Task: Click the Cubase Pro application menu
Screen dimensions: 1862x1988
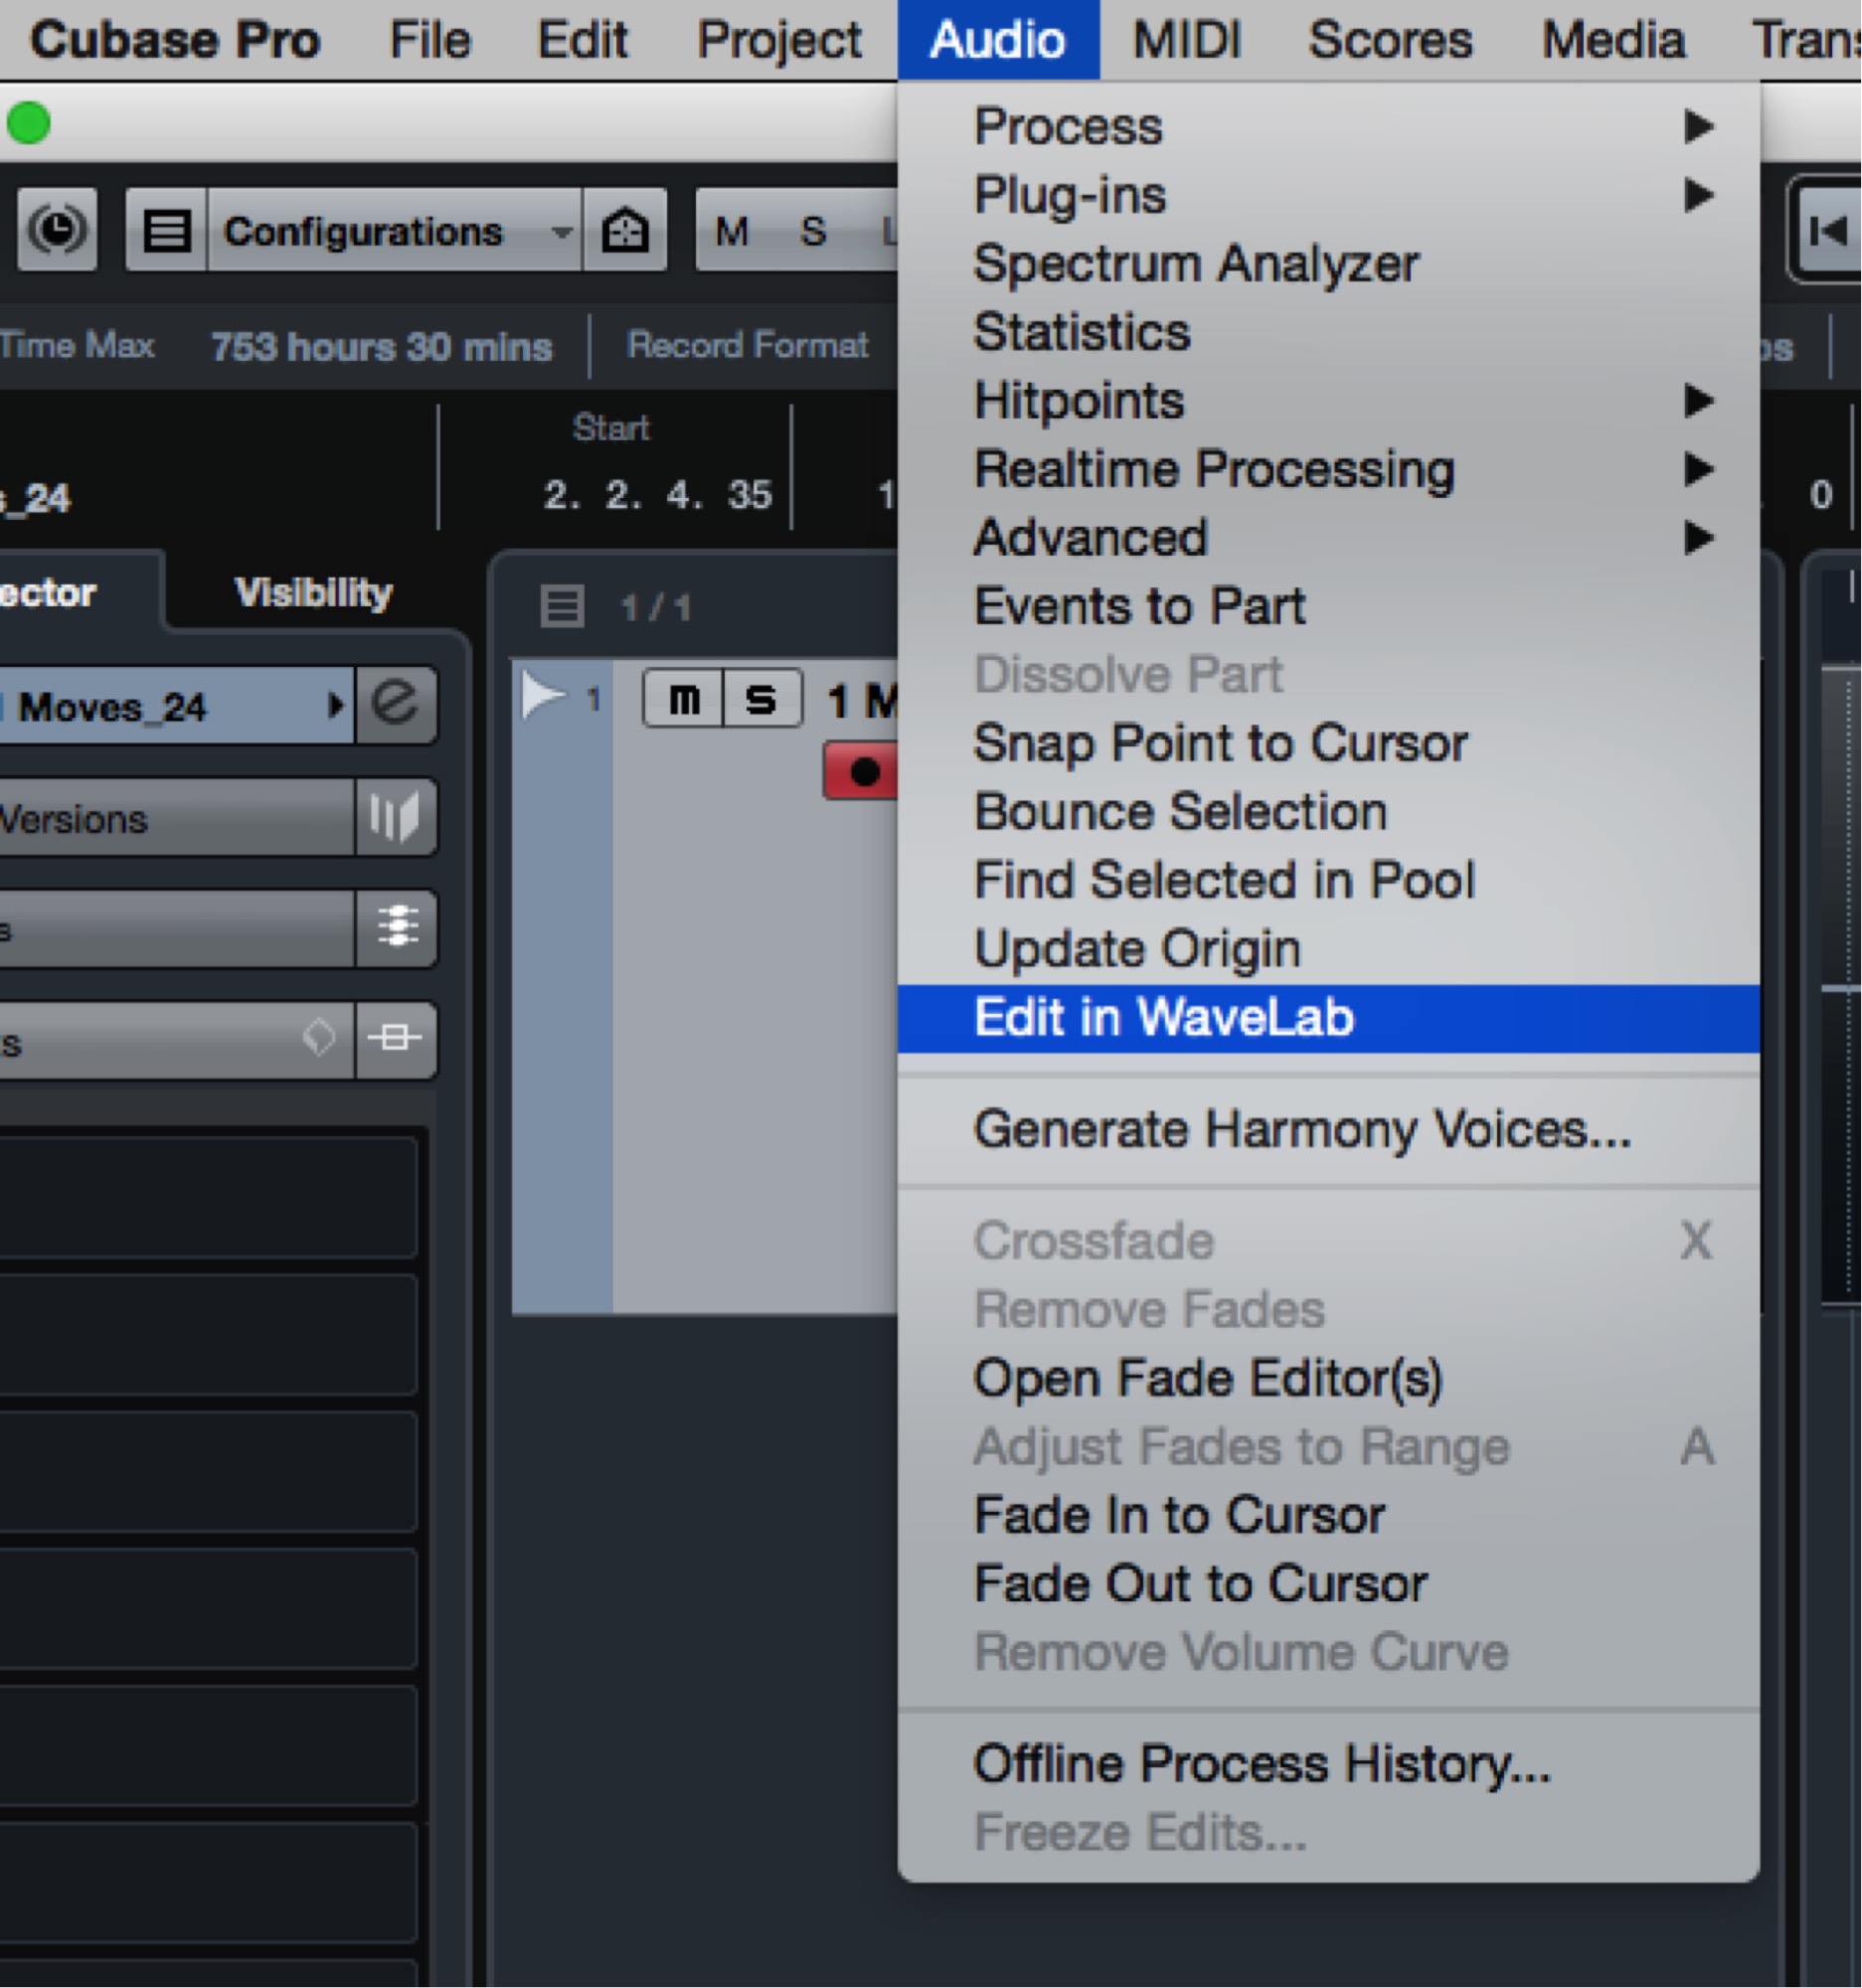Action: [175, 40]
